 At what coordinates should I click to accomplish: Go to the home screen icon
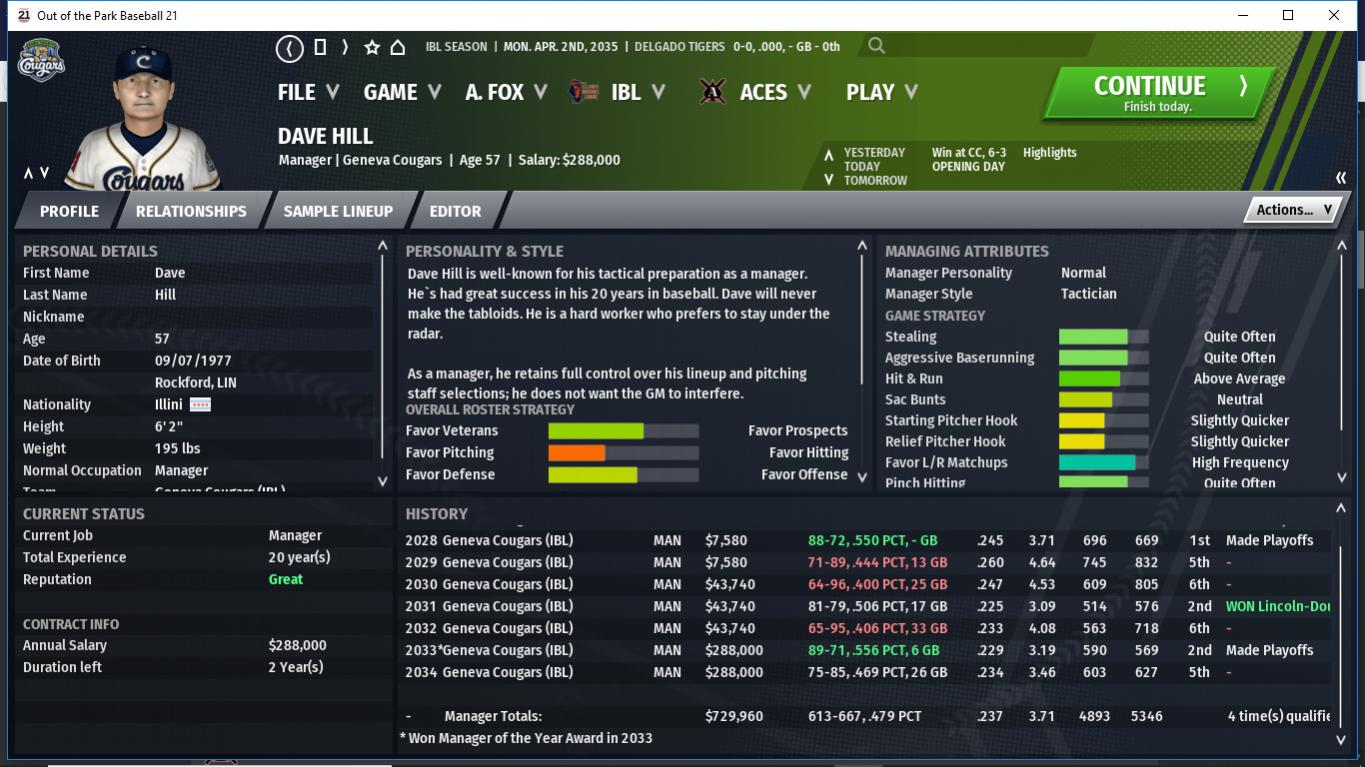click(x=397, y=47)
